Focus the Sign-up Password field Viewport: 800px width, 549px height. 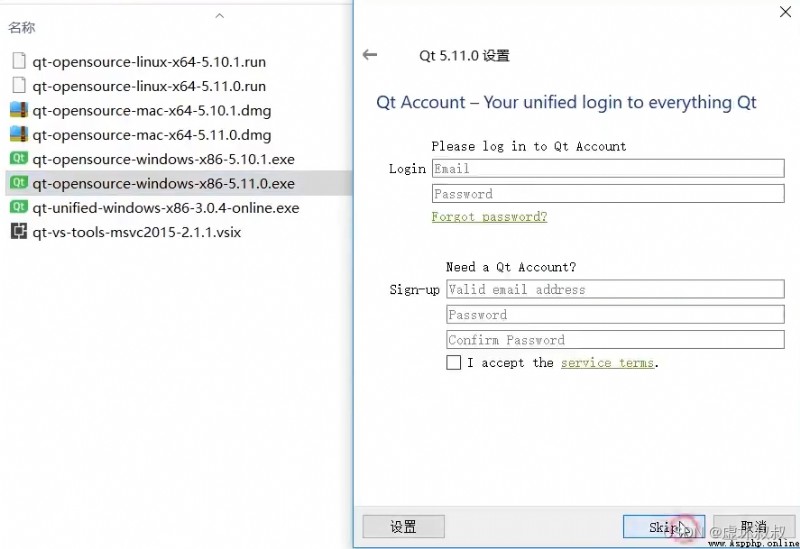[615, 314]
